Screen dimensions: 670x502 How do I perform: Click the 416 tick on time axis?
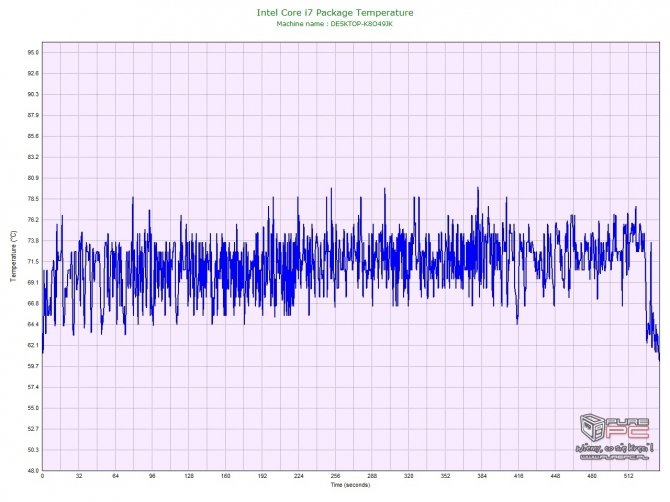(519, 476)
